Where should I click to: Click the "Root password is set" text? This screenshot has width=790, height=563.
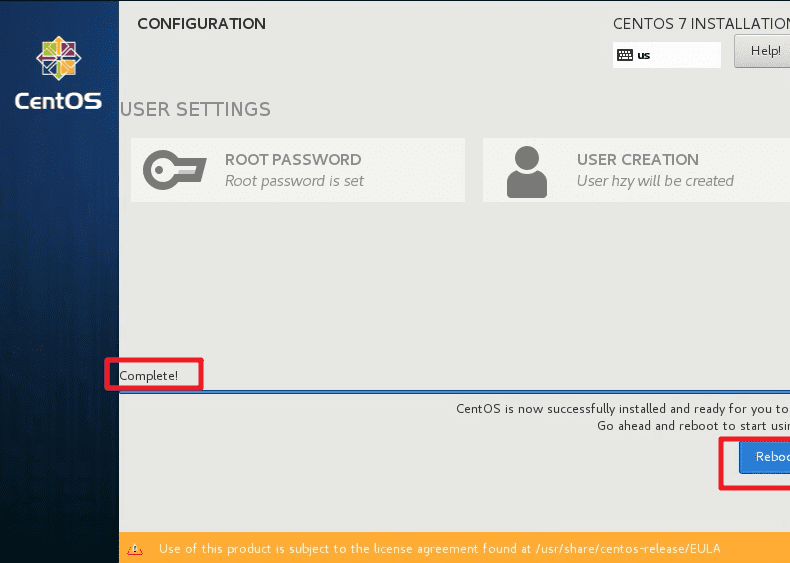tap(294, 181)
